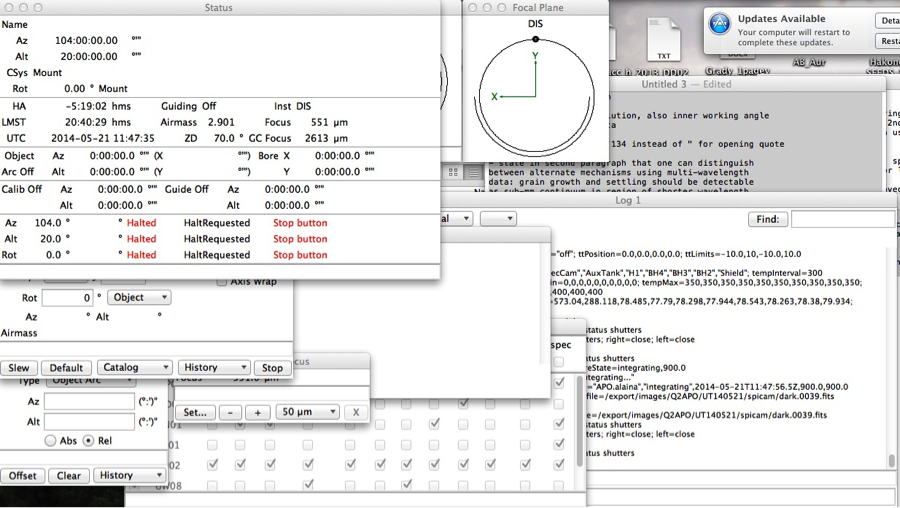
Task: Open the History menu beside the Stop button
Action: tap(214, 368)
